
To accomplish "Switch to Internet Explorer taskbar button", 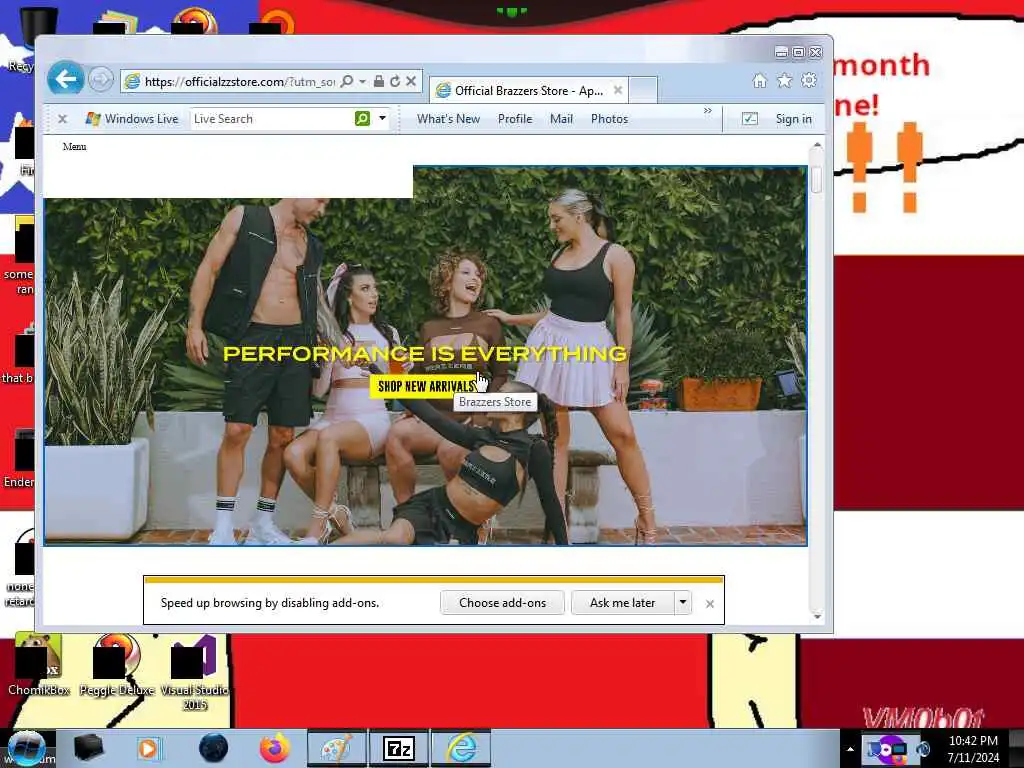I will click(x=461, y=748).
